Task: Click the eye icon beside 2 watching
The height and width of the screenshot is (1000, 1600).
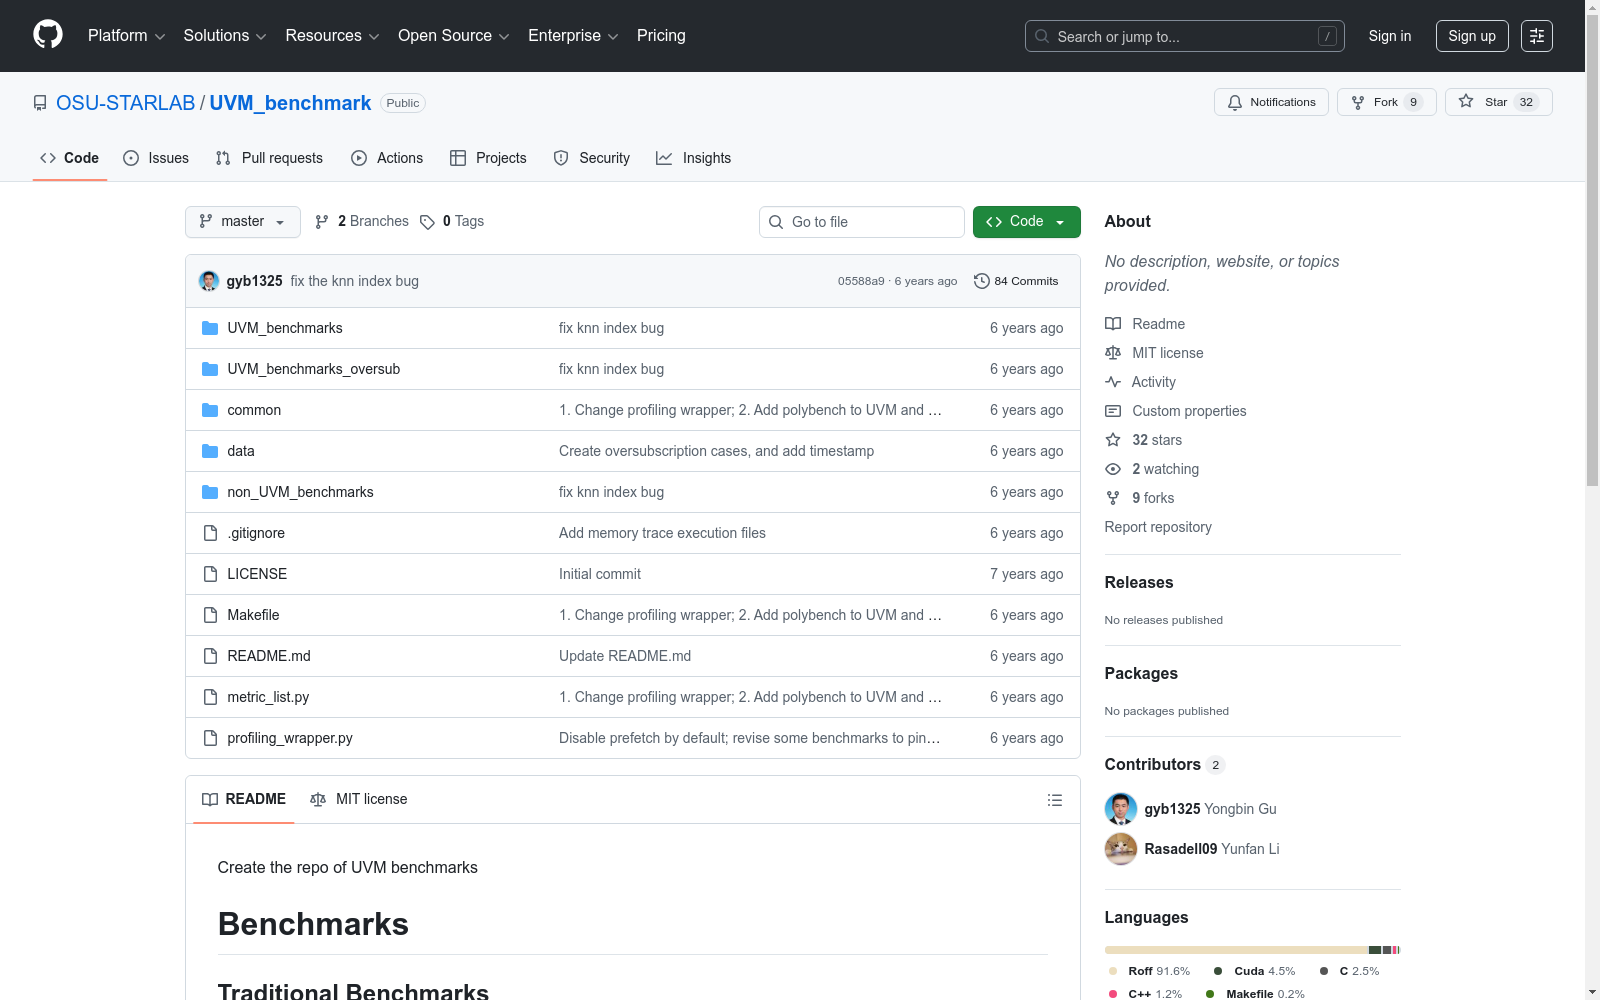Action: tap(1113, 469)
